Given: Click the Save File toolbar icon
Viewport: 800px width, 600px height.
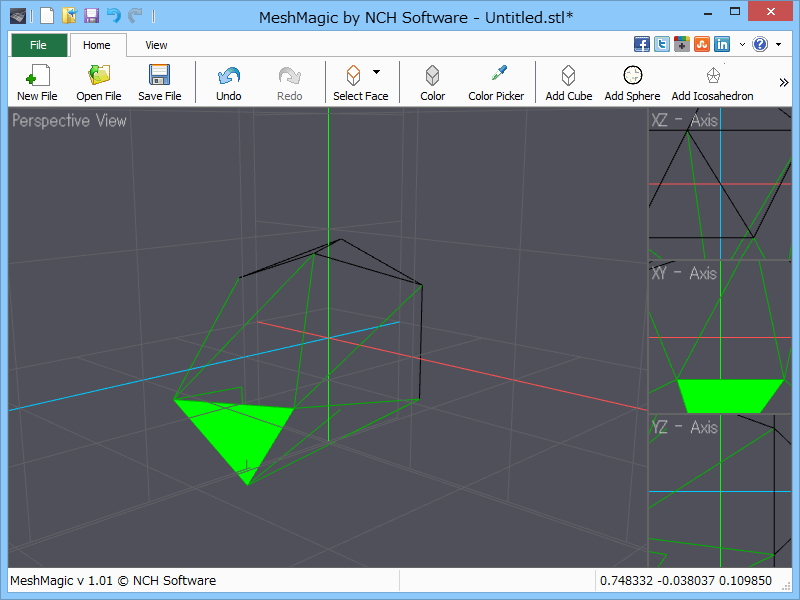Looking at the screenshot, I should pos(159,82).
